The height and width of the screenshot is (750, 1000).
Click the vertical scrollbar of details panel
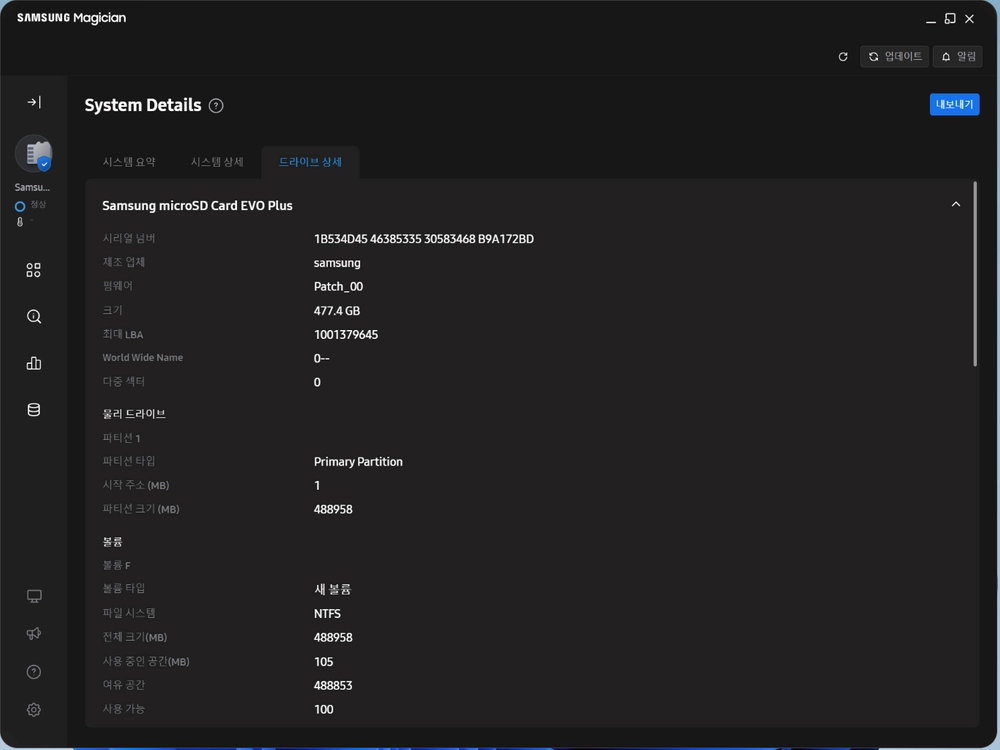(x=974, y=274)
